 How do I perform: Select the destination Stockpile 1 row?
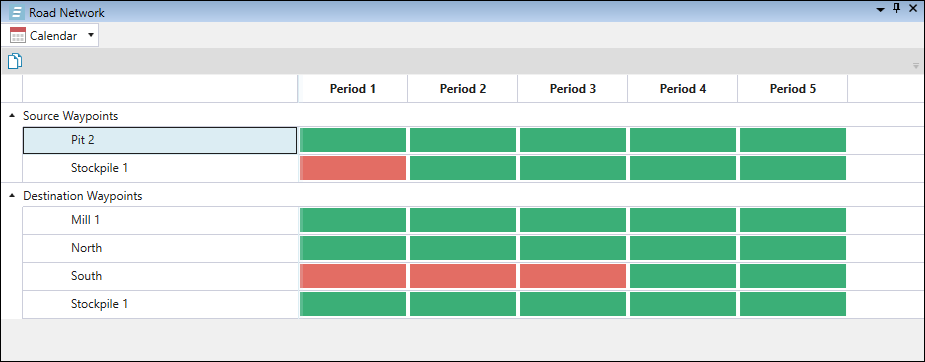click(160, 304)
